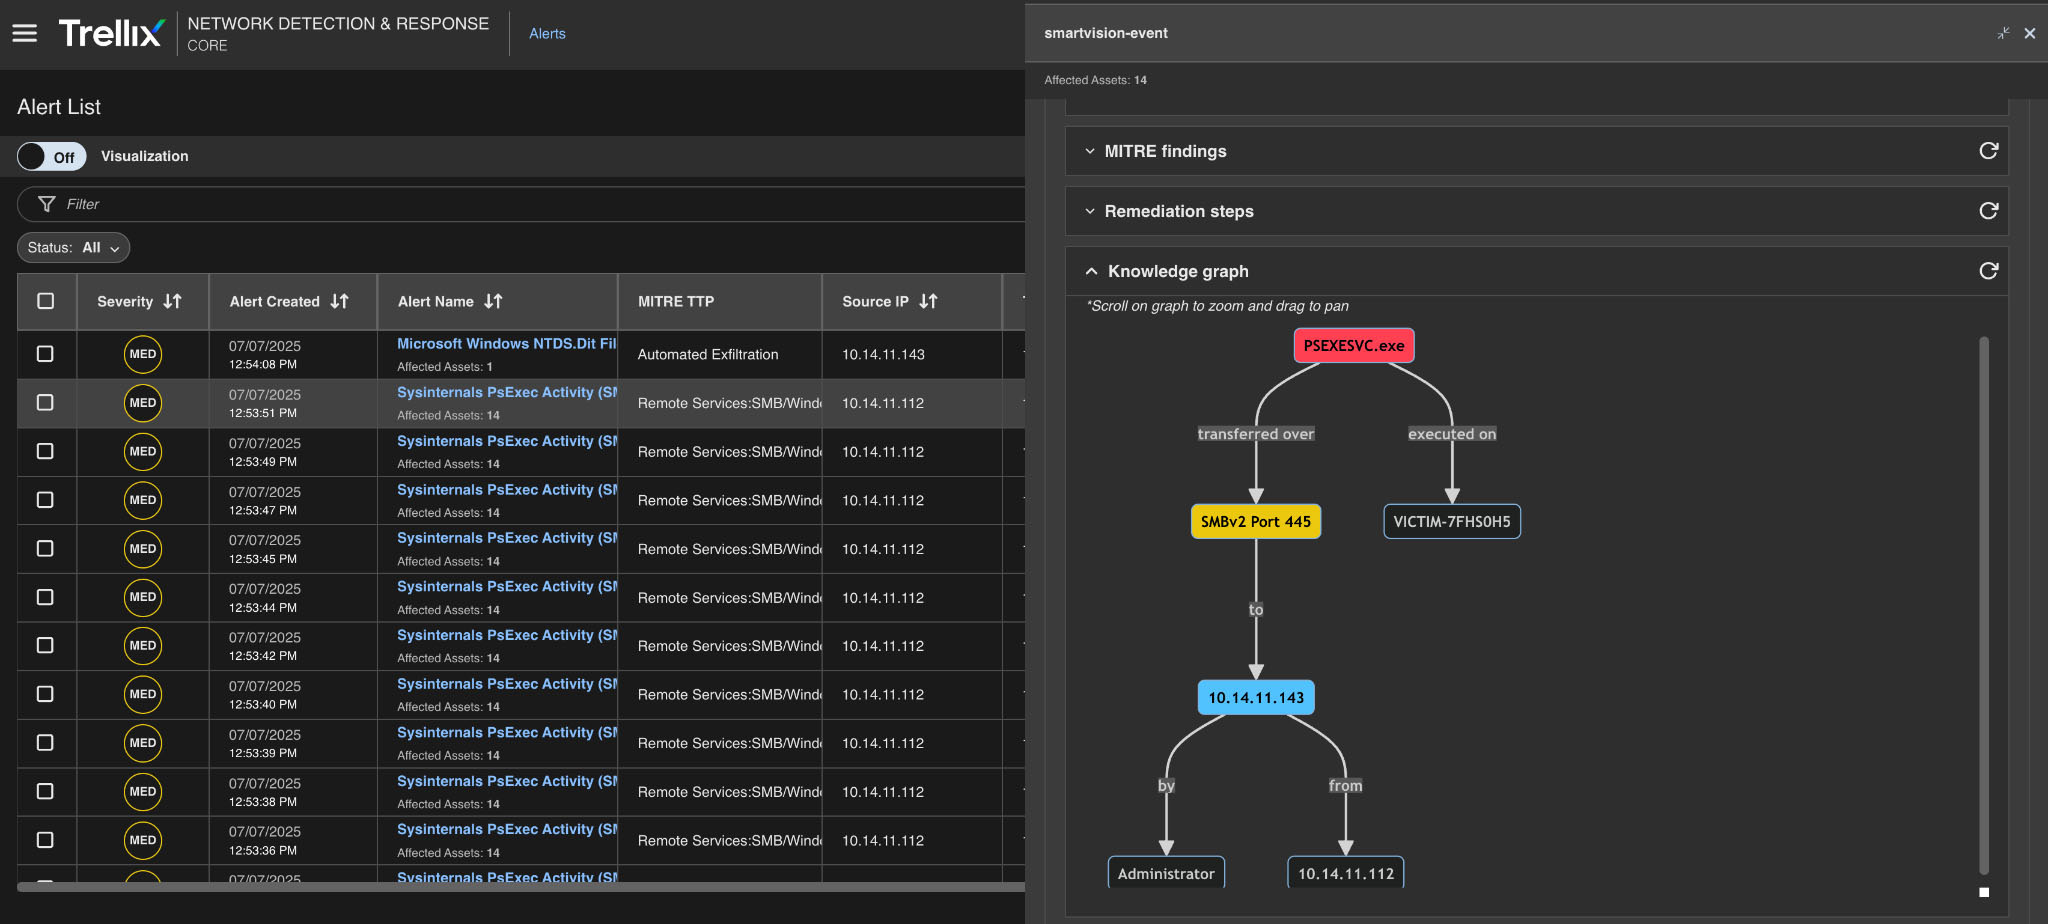Sort alerts by Alert Name column
The image size is (2048, 924).
(x=493, y=301)
